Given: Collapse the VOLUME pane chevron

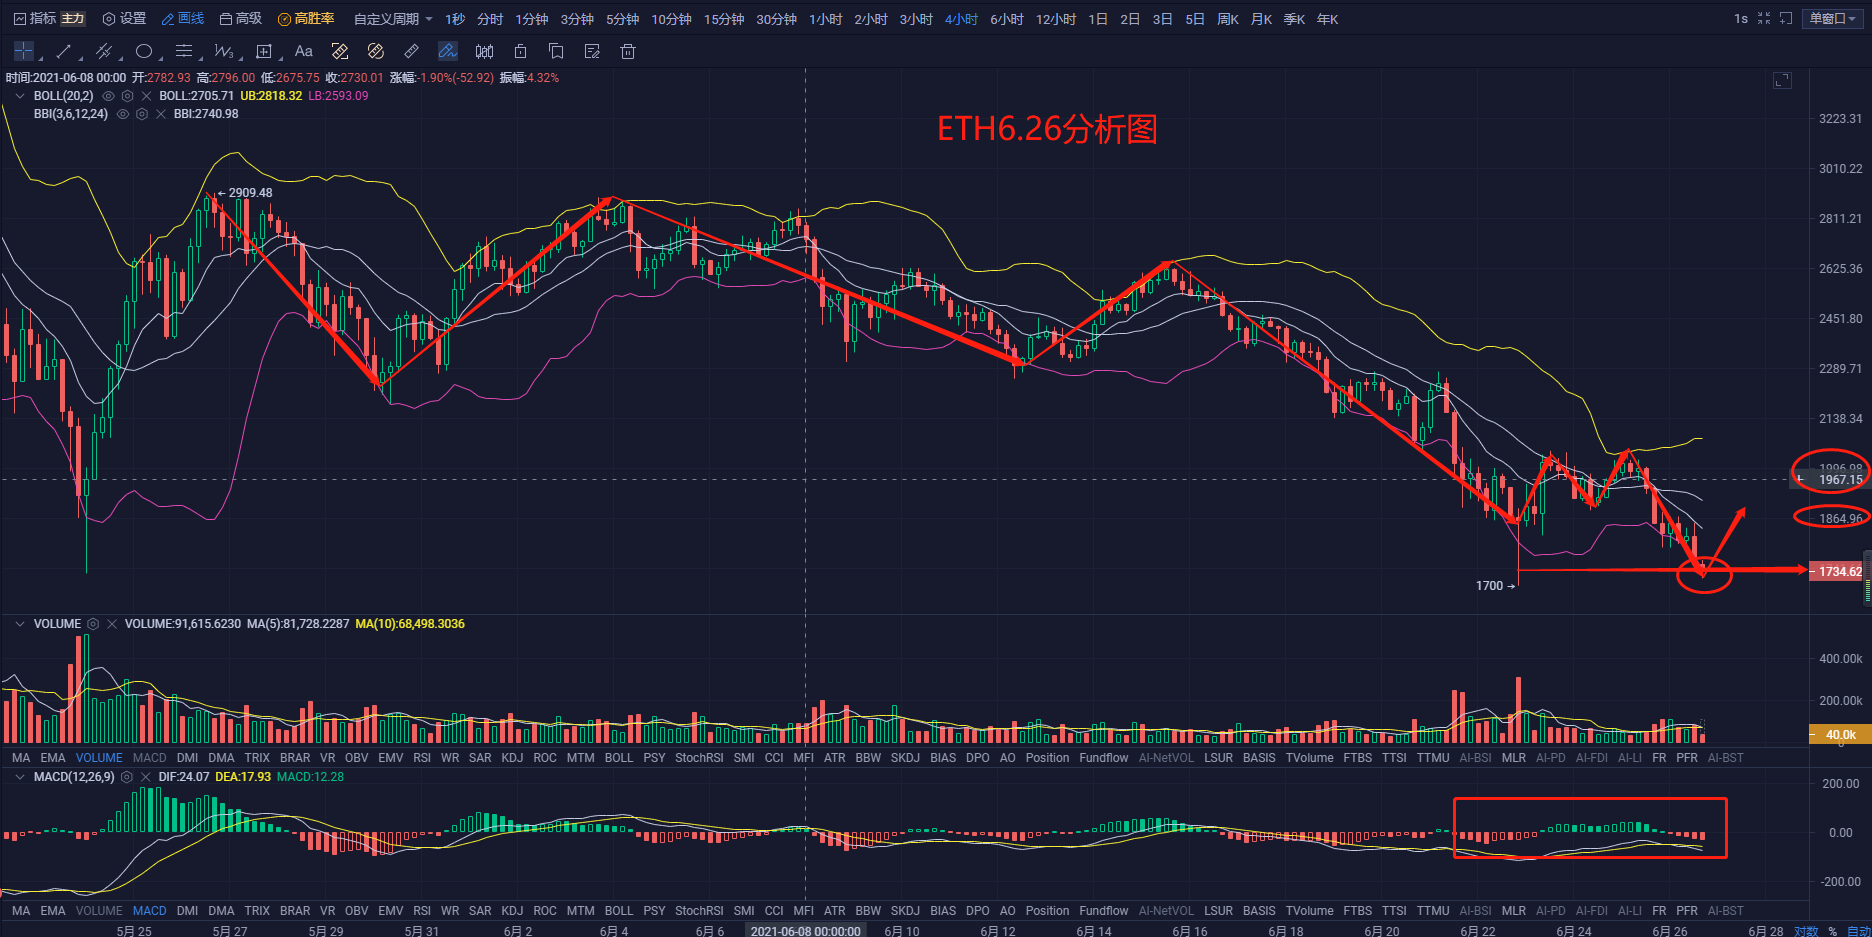Looking at the screenshot, I should click(20, 624).
